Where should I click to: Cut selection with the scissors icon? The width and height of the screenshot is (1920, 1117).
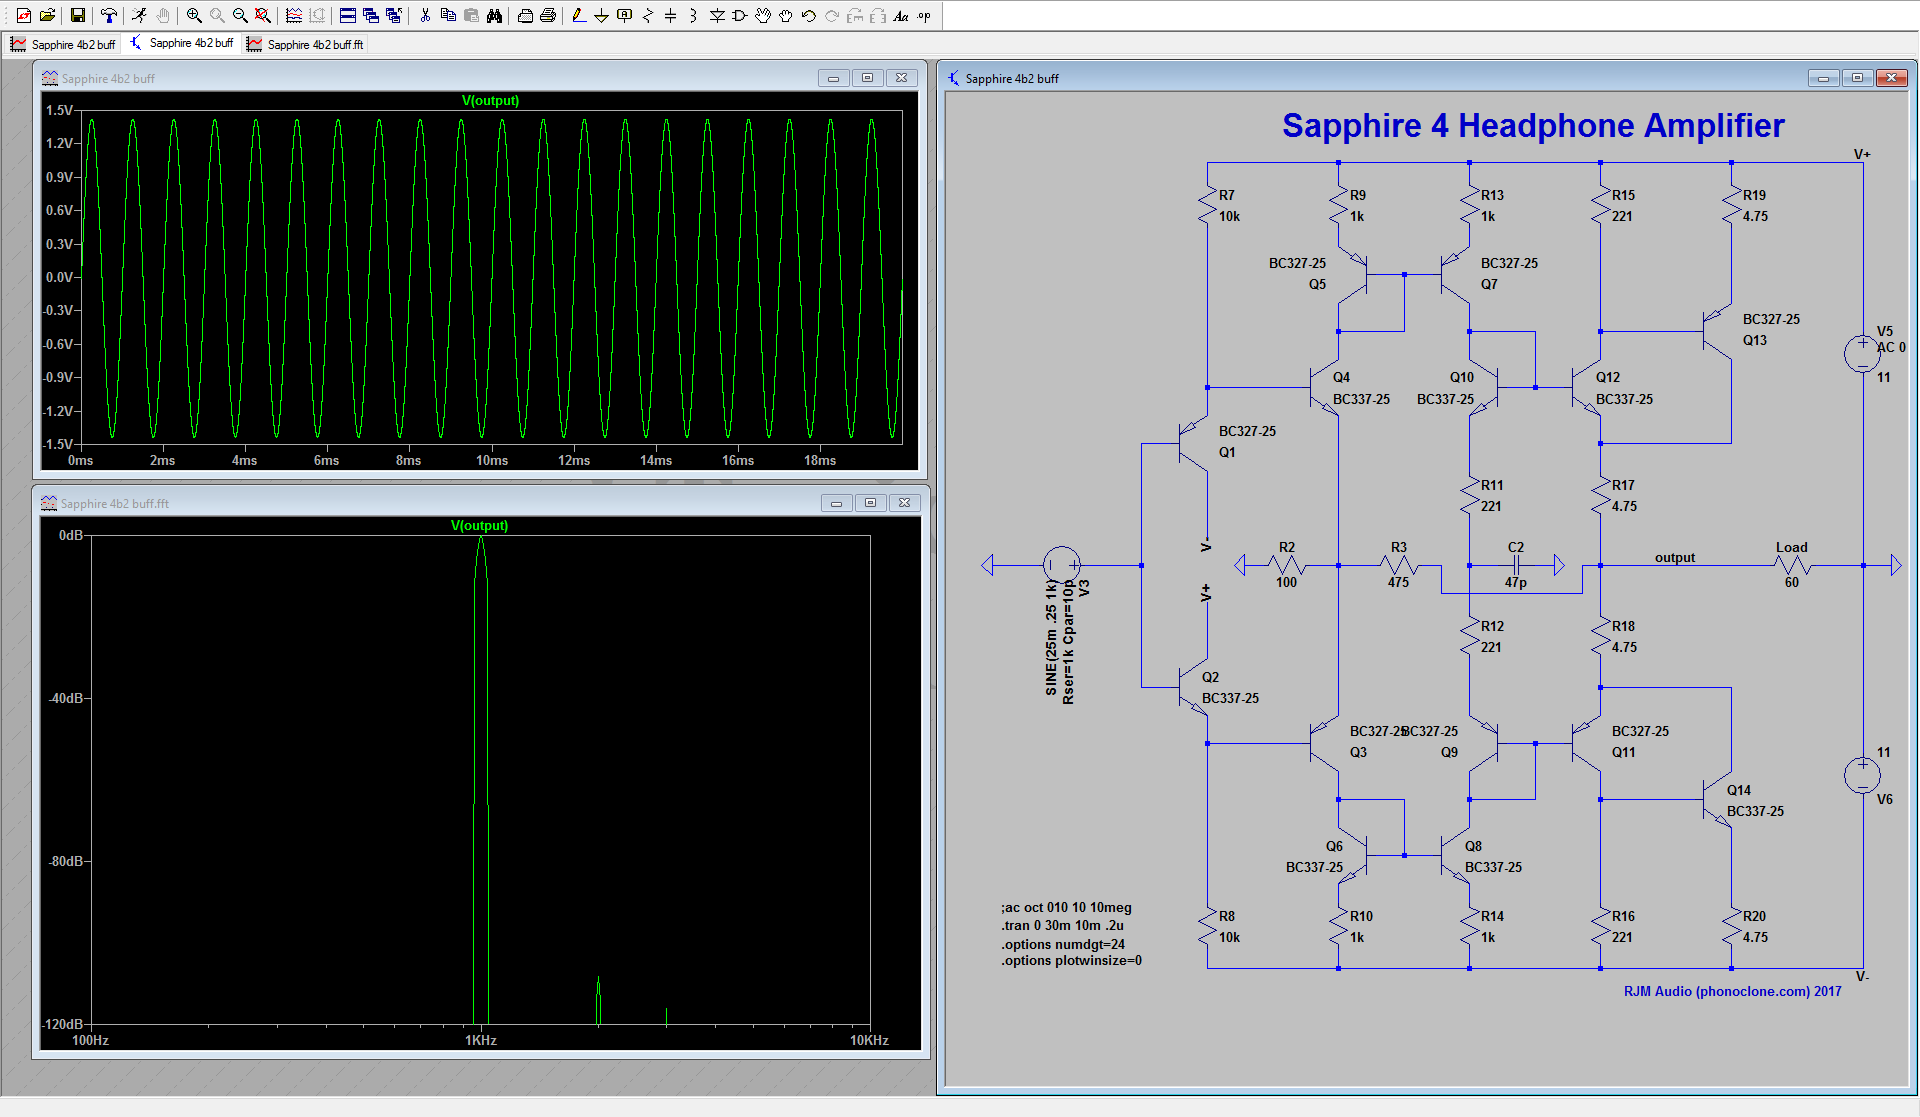[x=425, y=15]
